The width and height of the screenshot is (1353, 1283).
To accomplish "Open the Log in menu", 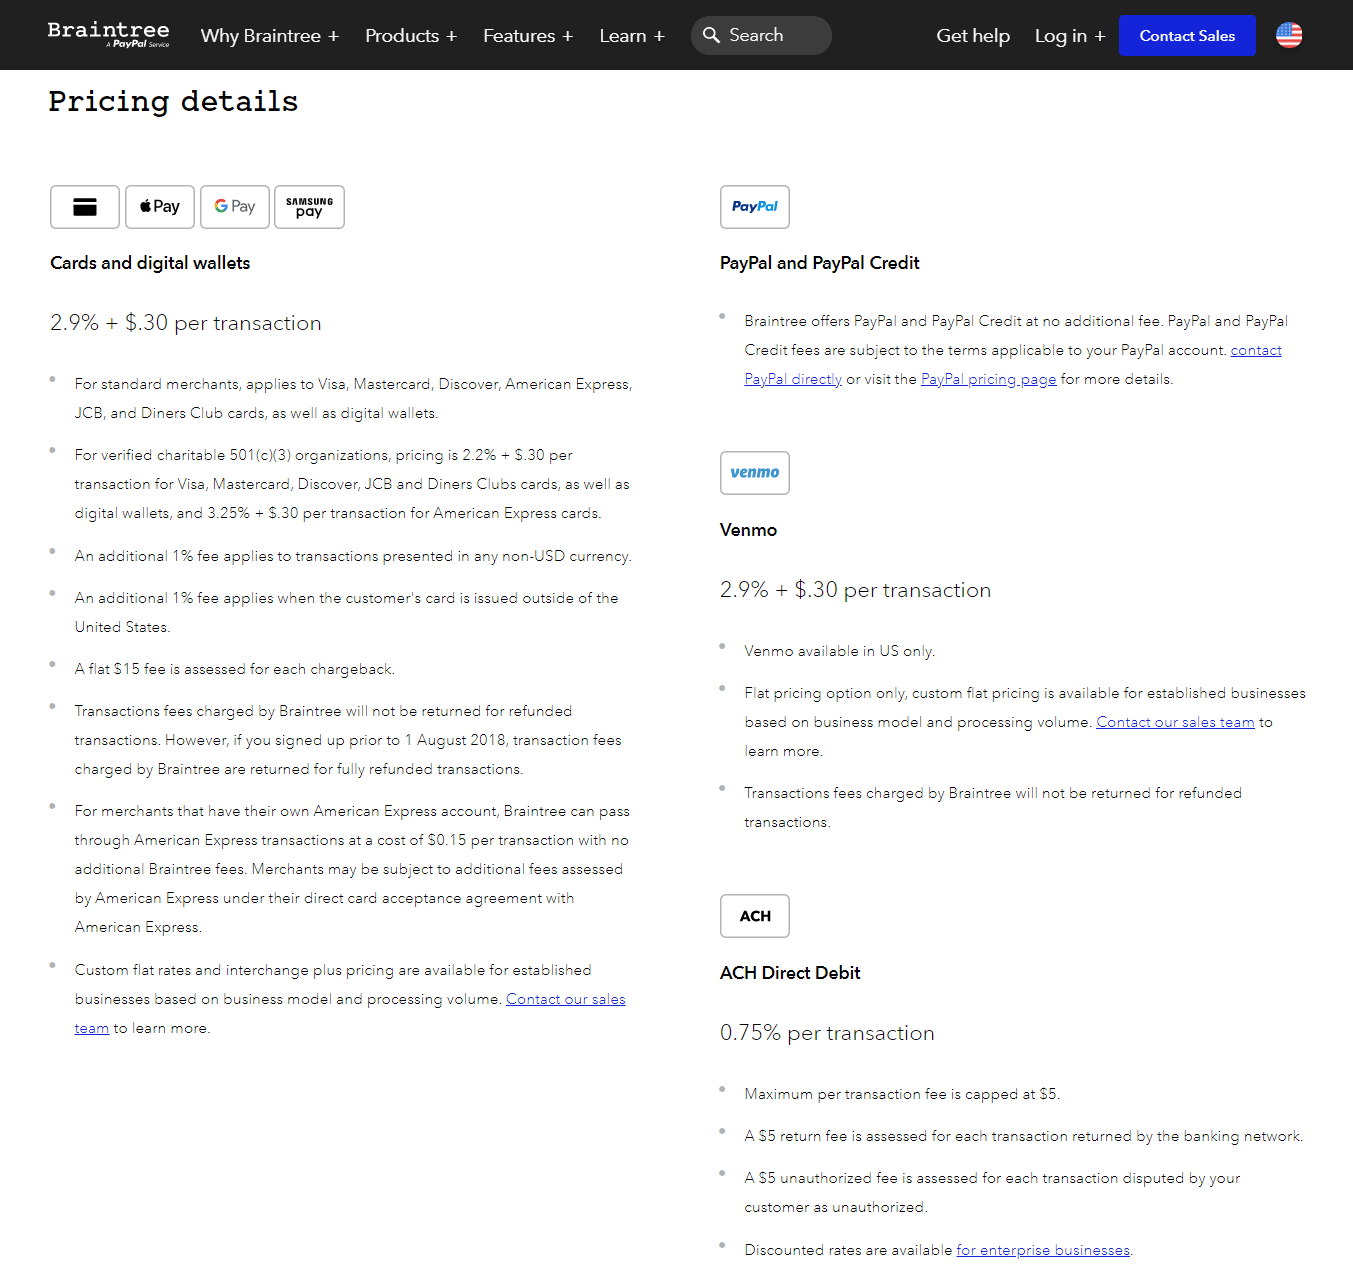I will [1070, 36].
